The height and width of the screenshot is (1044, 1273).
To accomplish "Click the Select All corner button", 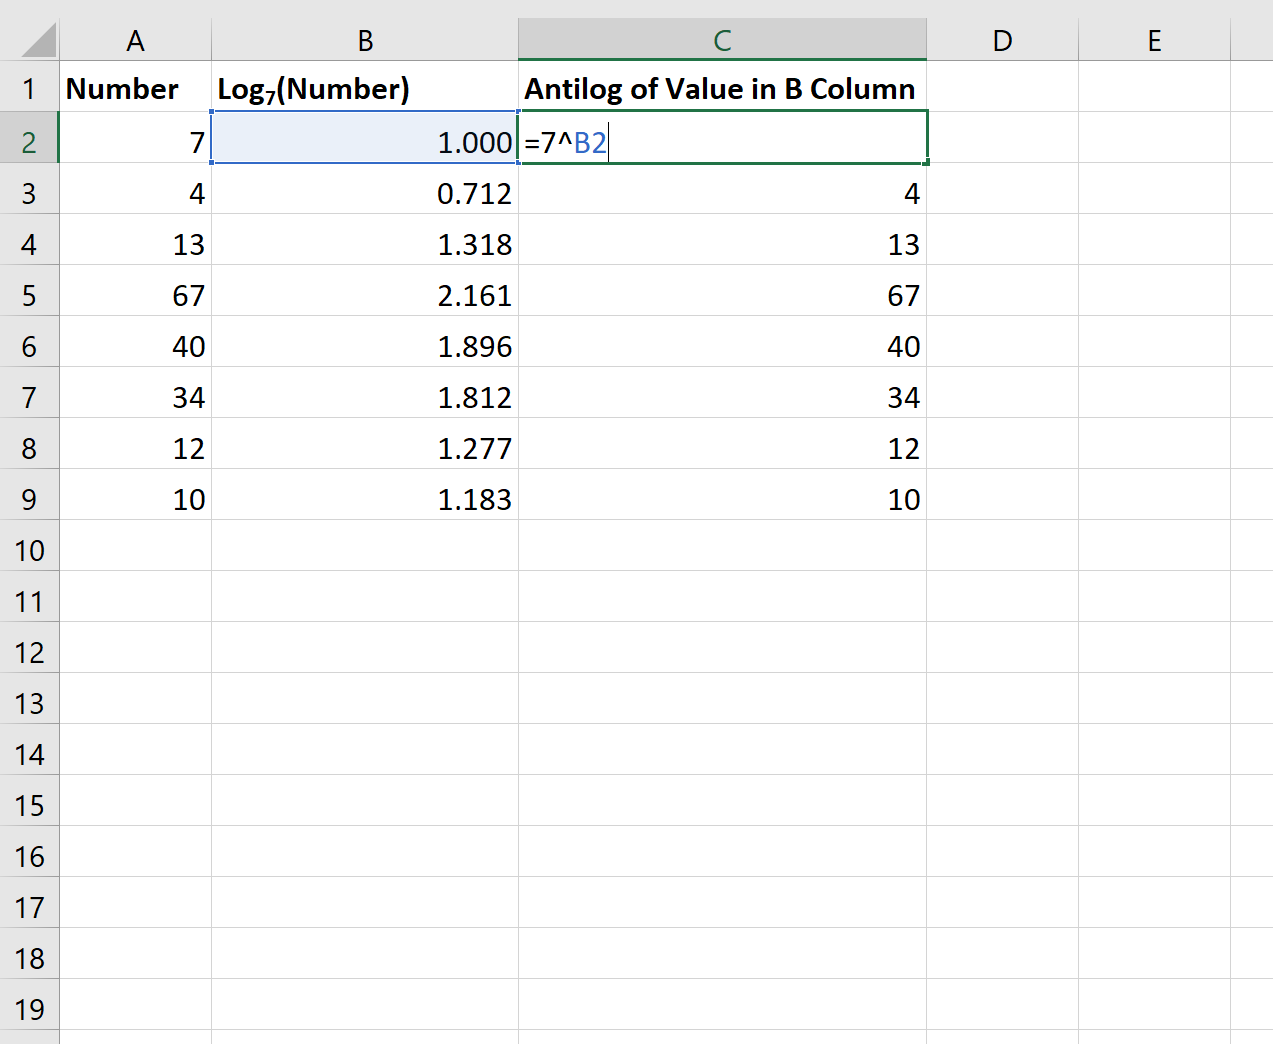I will pyautogui.click(x=30, y=40).
